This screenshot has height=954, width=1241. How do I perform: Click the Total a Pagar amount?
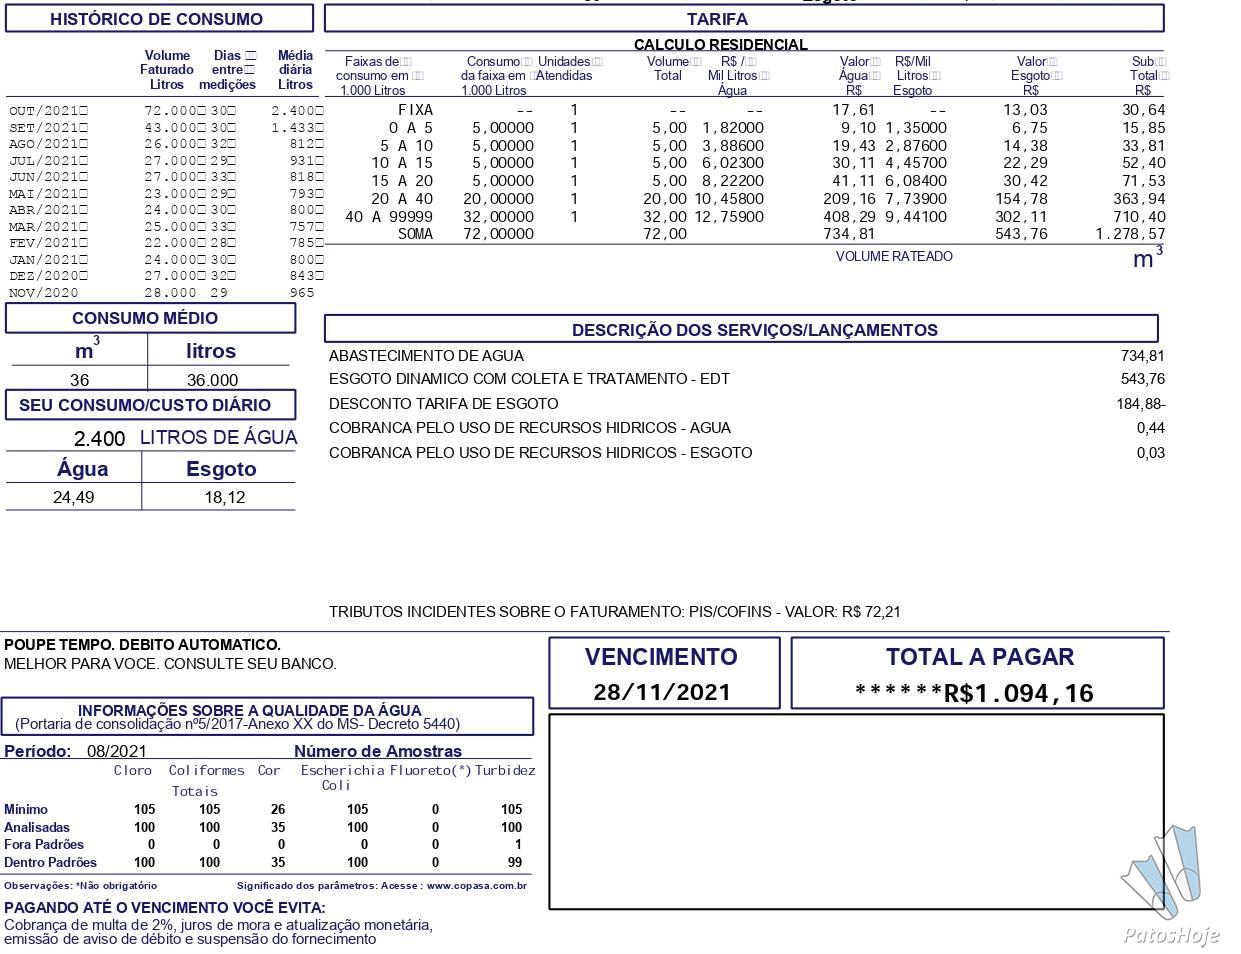[x=975, y=693]
